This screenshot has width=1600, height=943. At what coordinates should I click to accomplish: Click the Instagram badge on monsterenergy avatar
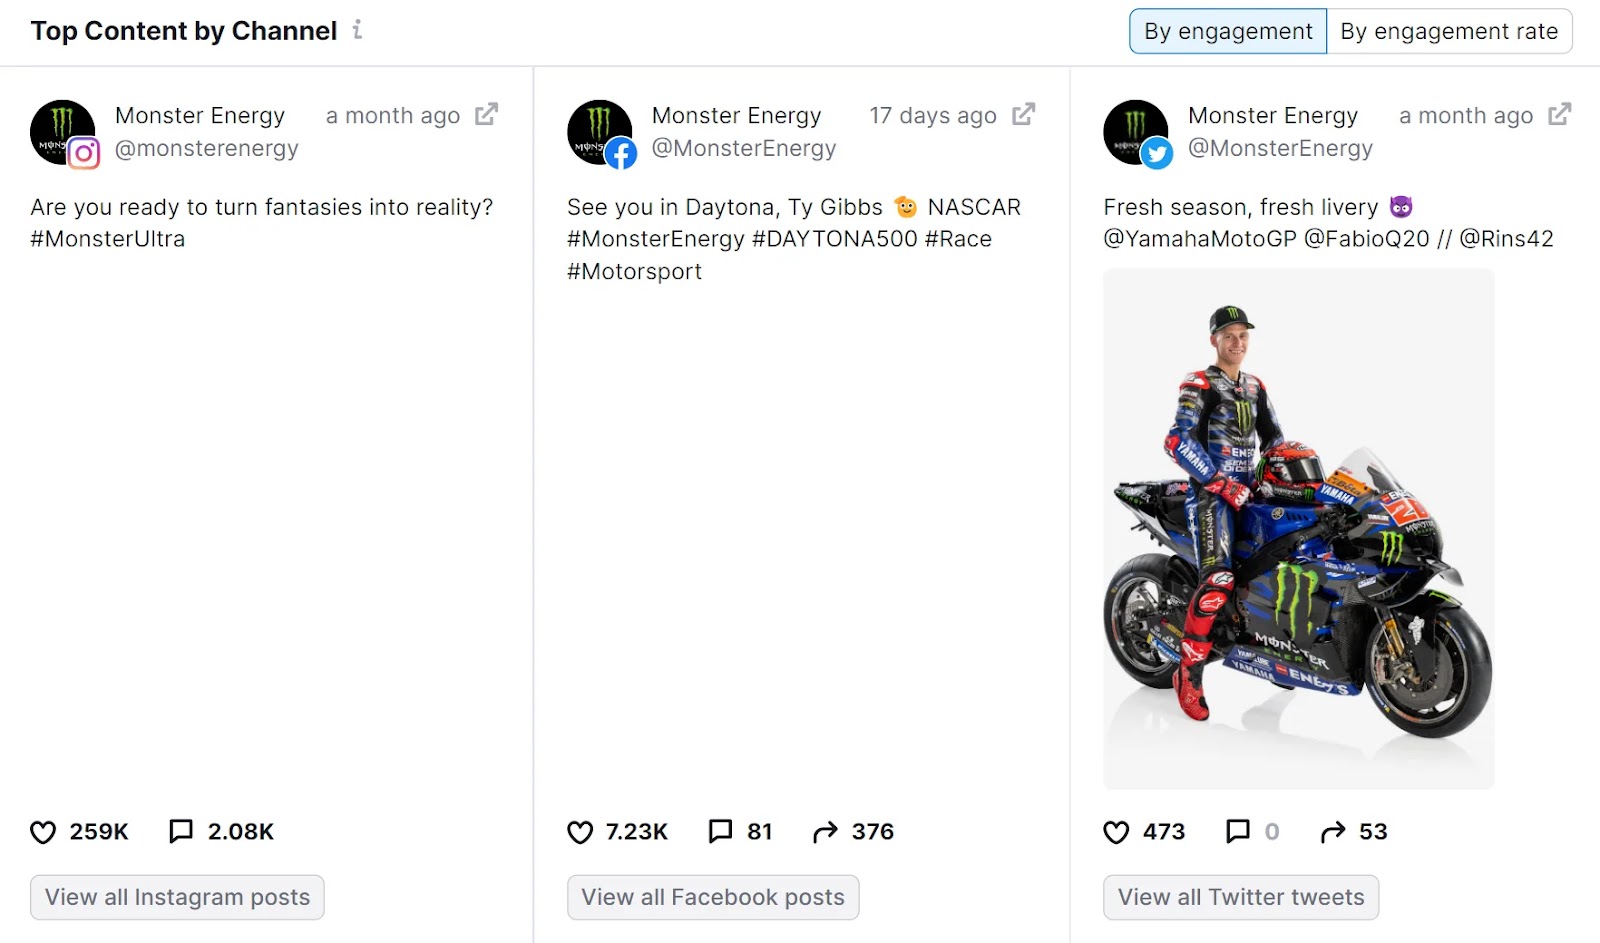(x=85, y=153)
